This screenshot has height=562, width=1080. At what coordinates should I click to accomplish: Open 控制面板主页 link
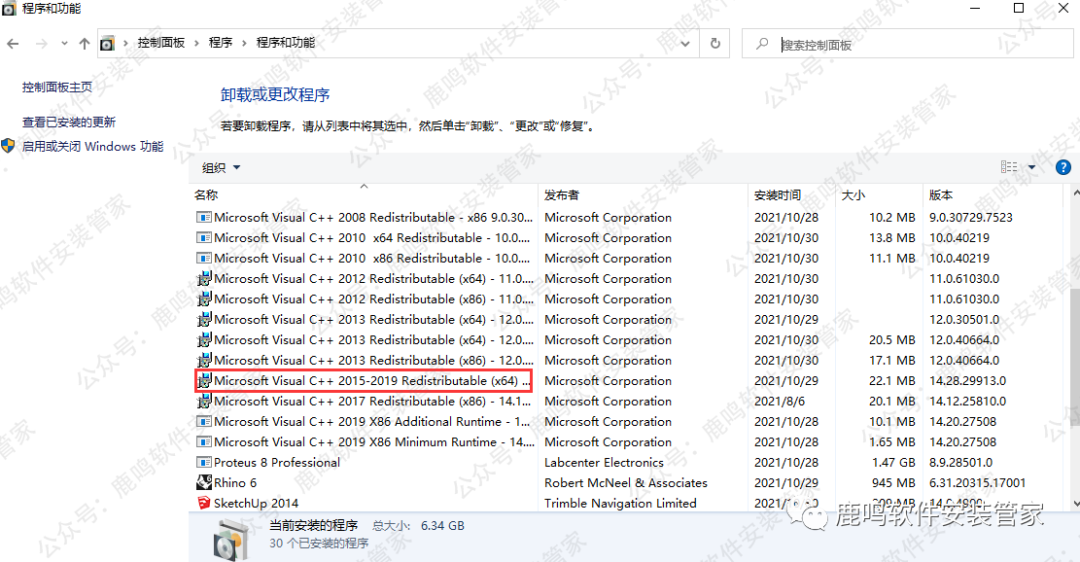tap(57, 87)
